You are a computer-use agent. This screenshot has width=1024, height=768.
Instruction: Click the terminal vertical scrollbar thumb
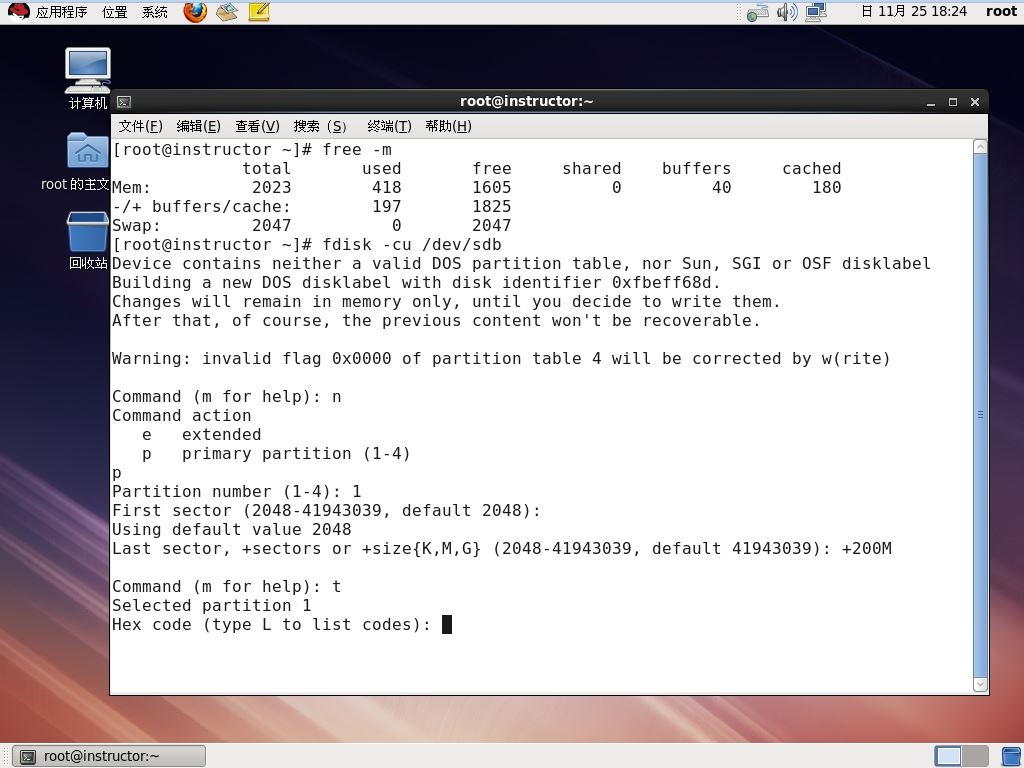coord(980,415)
